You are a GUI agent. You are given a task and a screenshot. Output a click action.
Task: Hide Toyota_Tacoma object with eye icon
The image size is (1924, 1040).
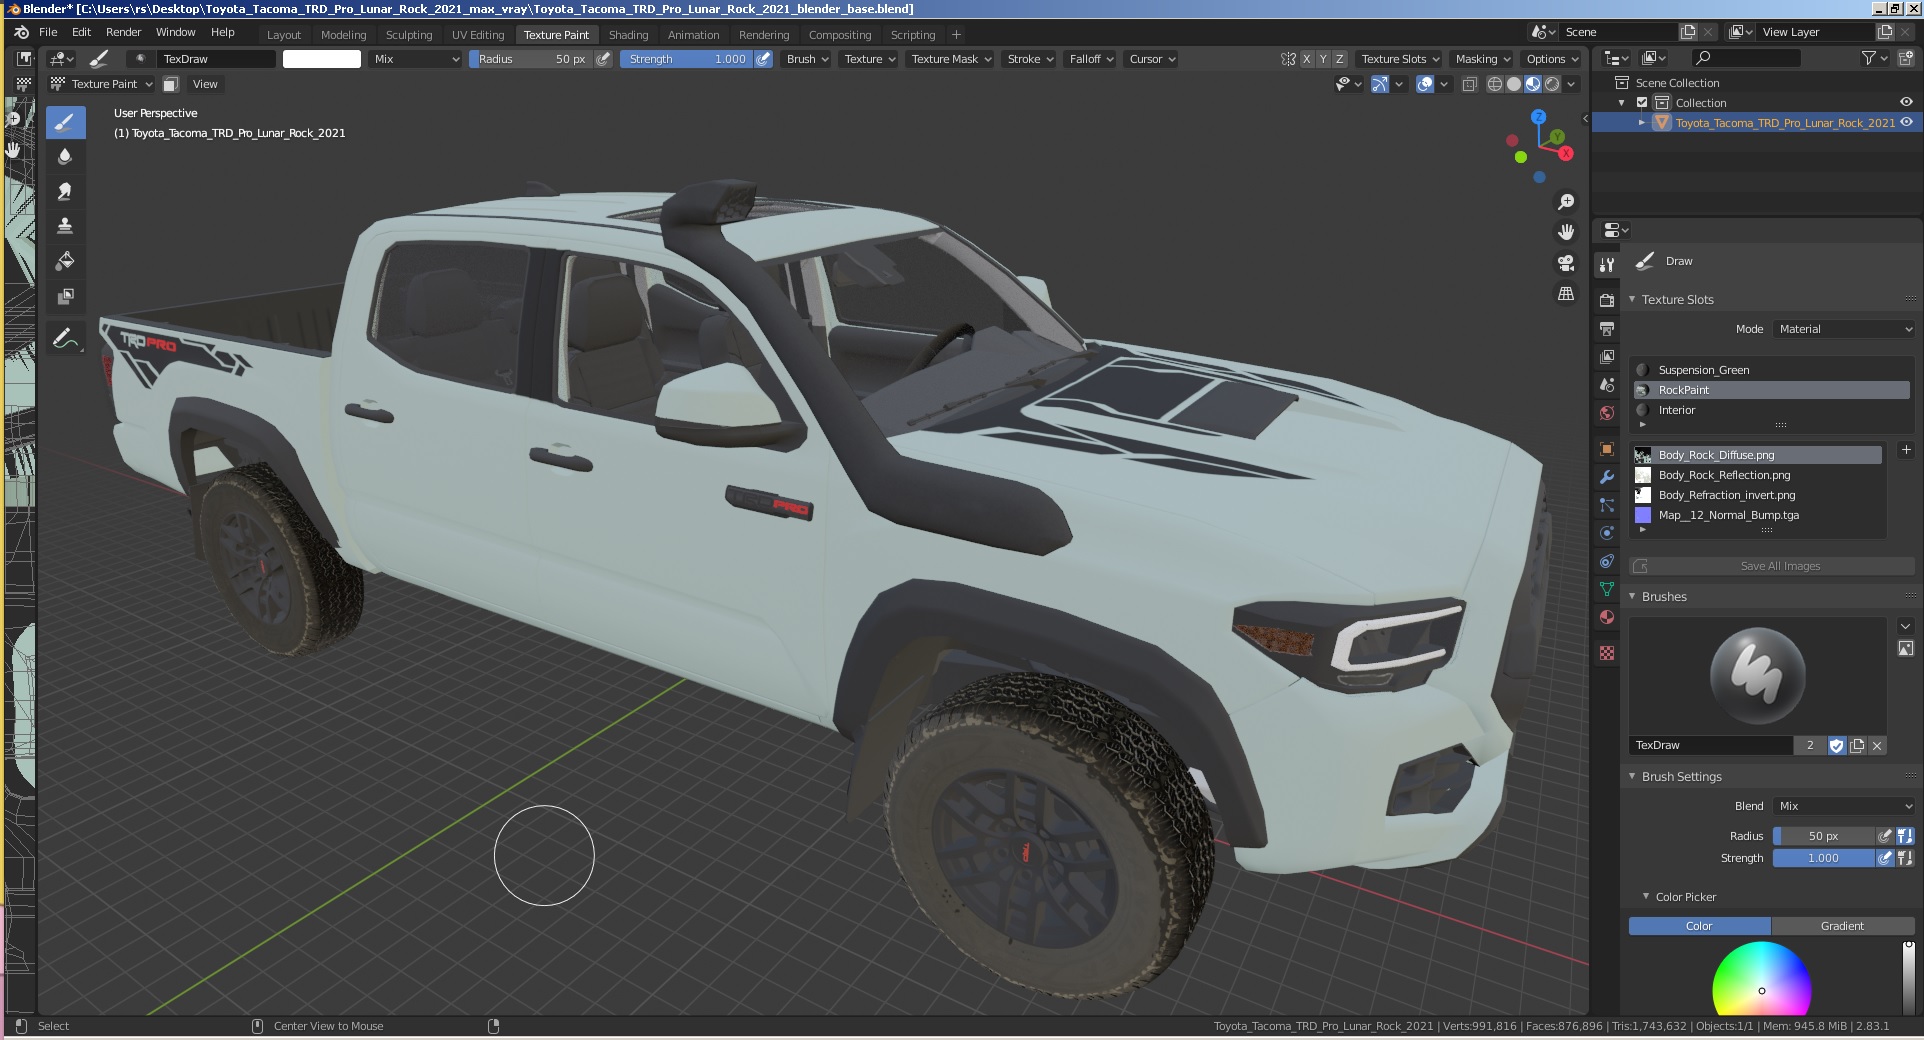point(1906,122)
